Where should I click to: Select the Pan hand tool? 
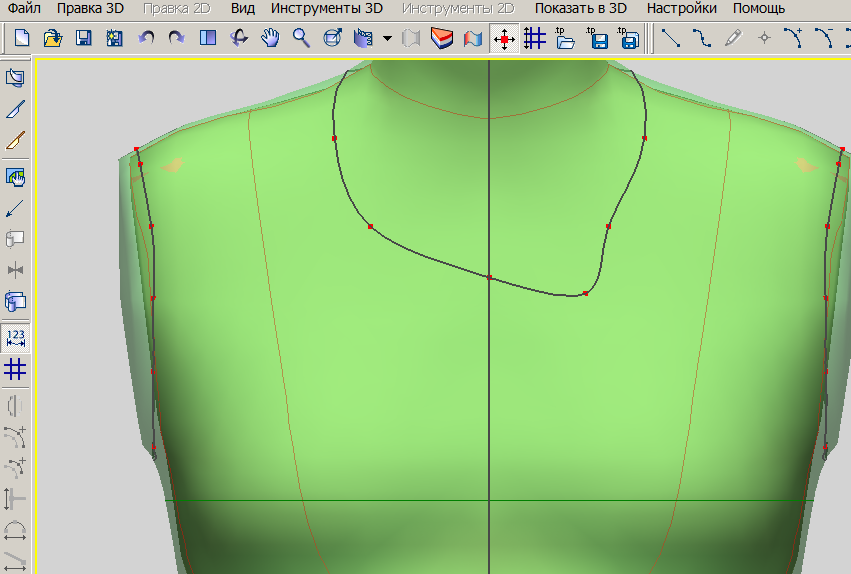[x=270, y=39]
